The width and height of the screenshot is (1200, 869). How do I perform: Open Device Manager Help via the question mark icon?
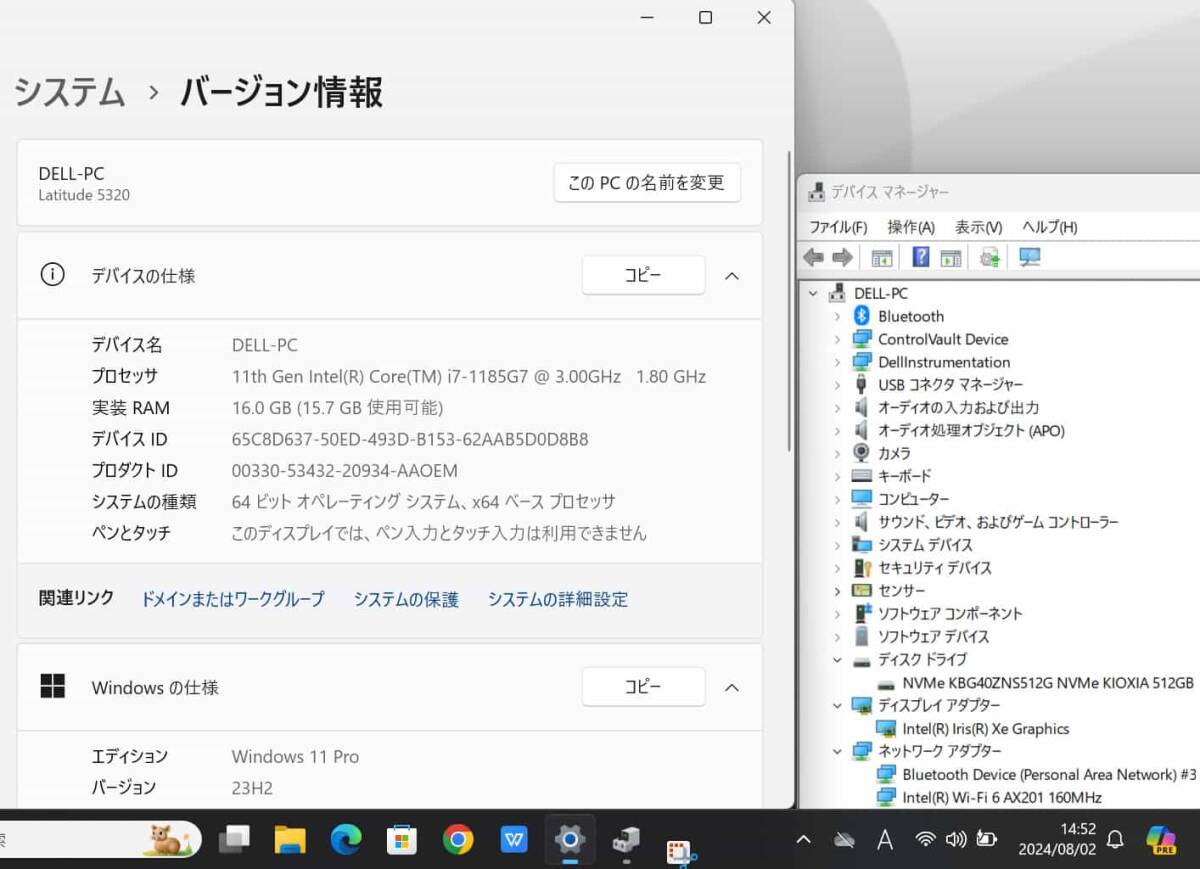point(919,257)
